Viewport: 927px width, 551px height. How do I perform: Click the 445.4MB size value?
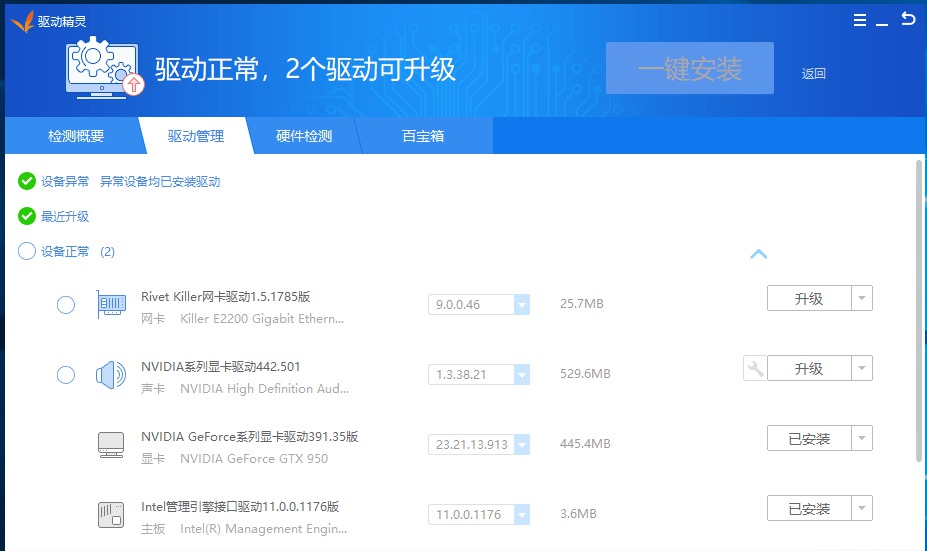(585, 443)
